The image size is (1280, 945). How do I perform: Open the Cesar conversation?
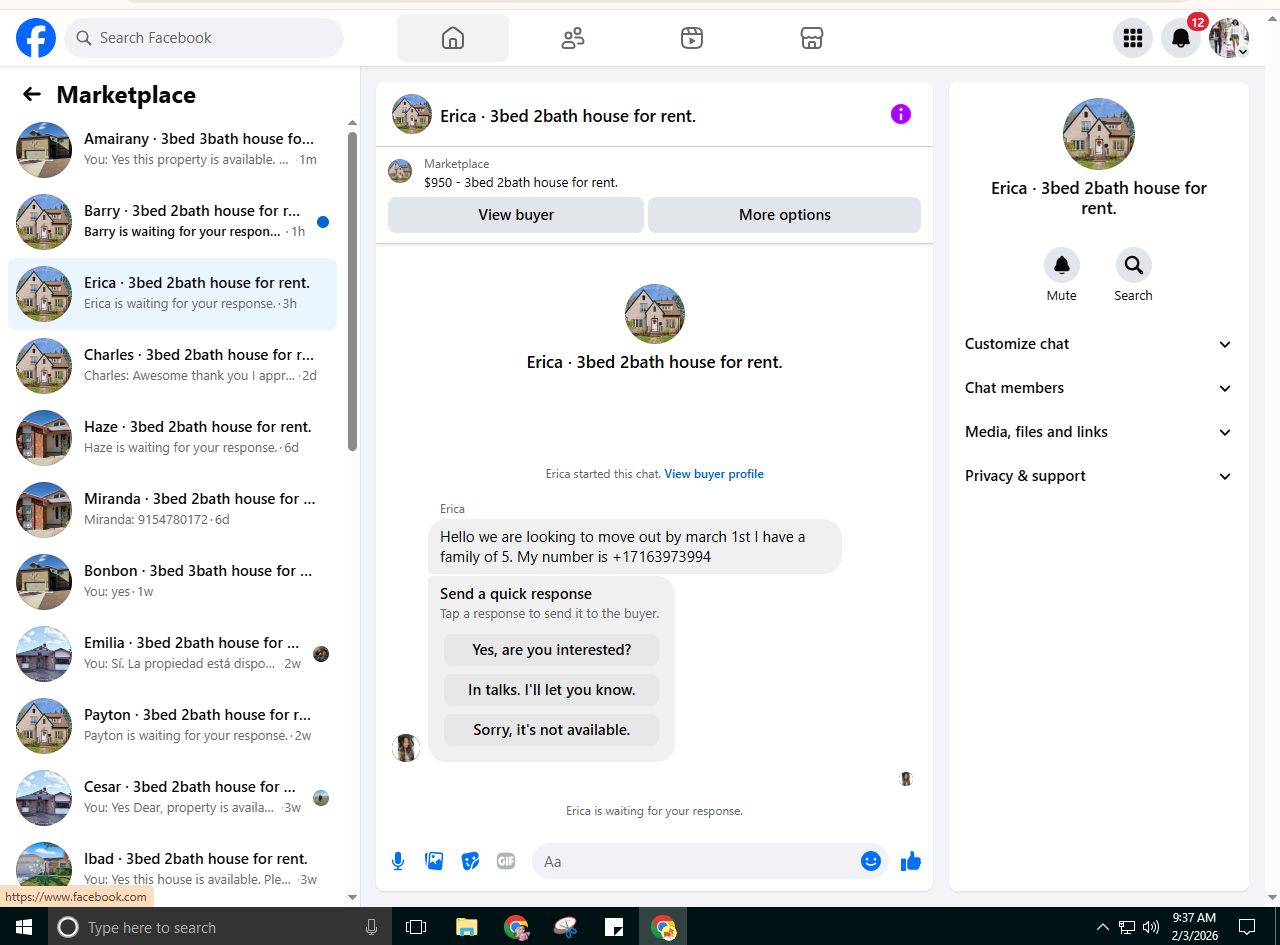click(173, 798)
